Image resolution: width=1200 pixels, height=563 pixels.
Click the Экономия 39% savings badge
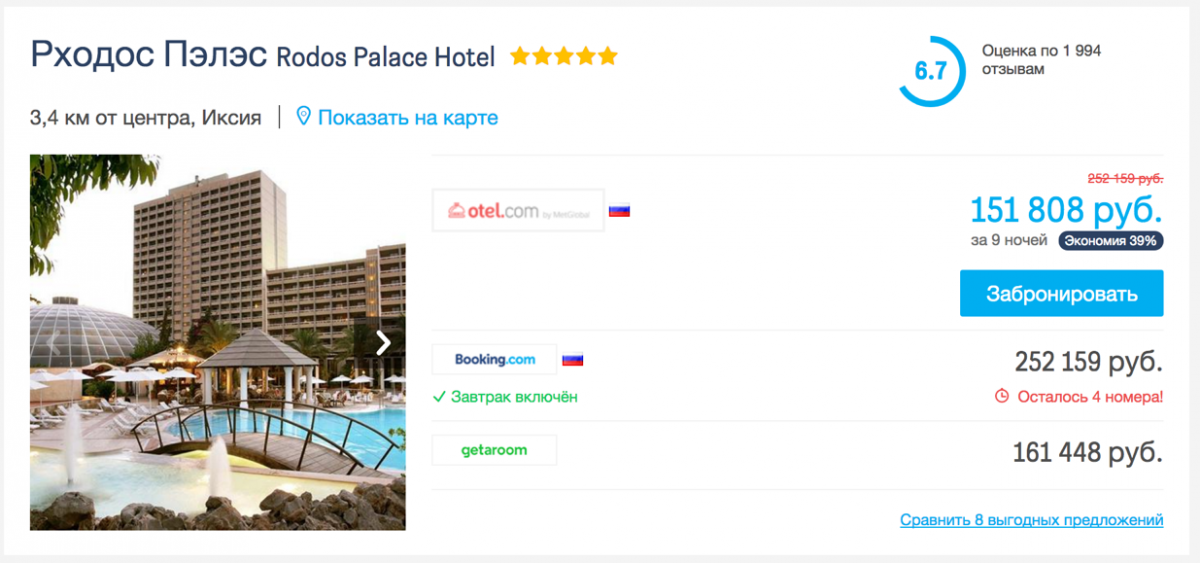click(1110, 241)
